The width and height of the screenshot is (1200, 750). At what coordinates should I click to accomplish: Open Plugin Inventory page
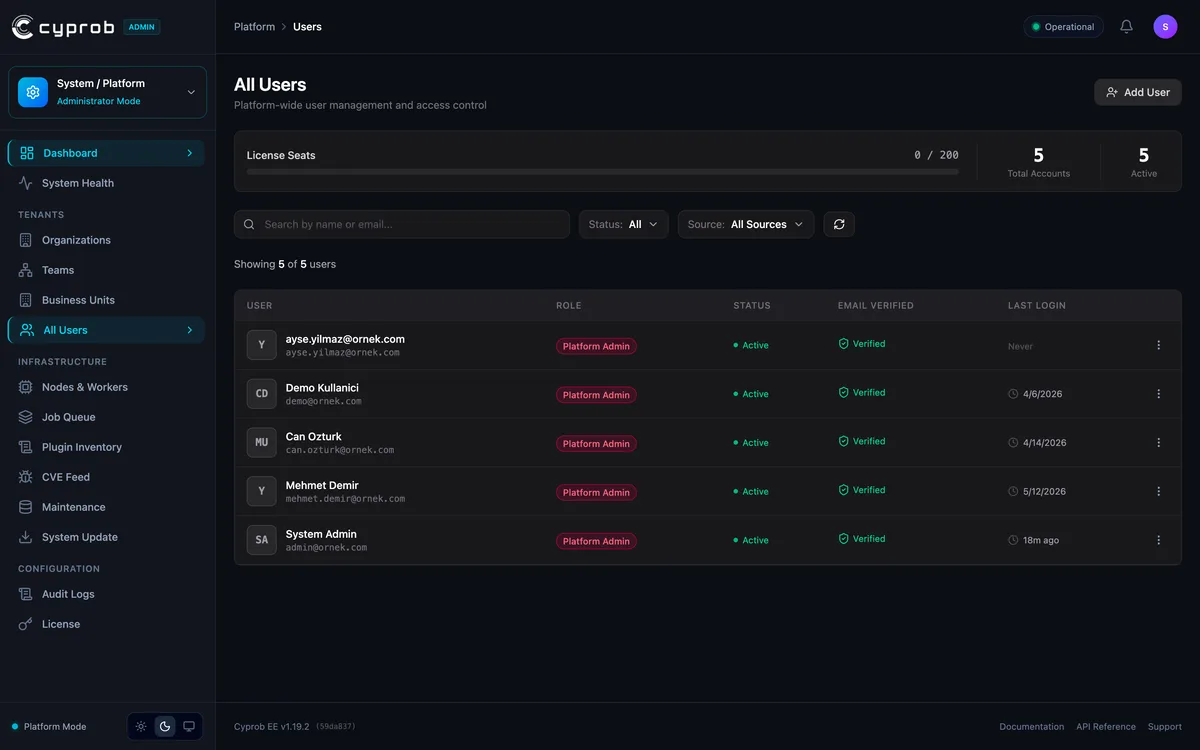pos(106,447)
